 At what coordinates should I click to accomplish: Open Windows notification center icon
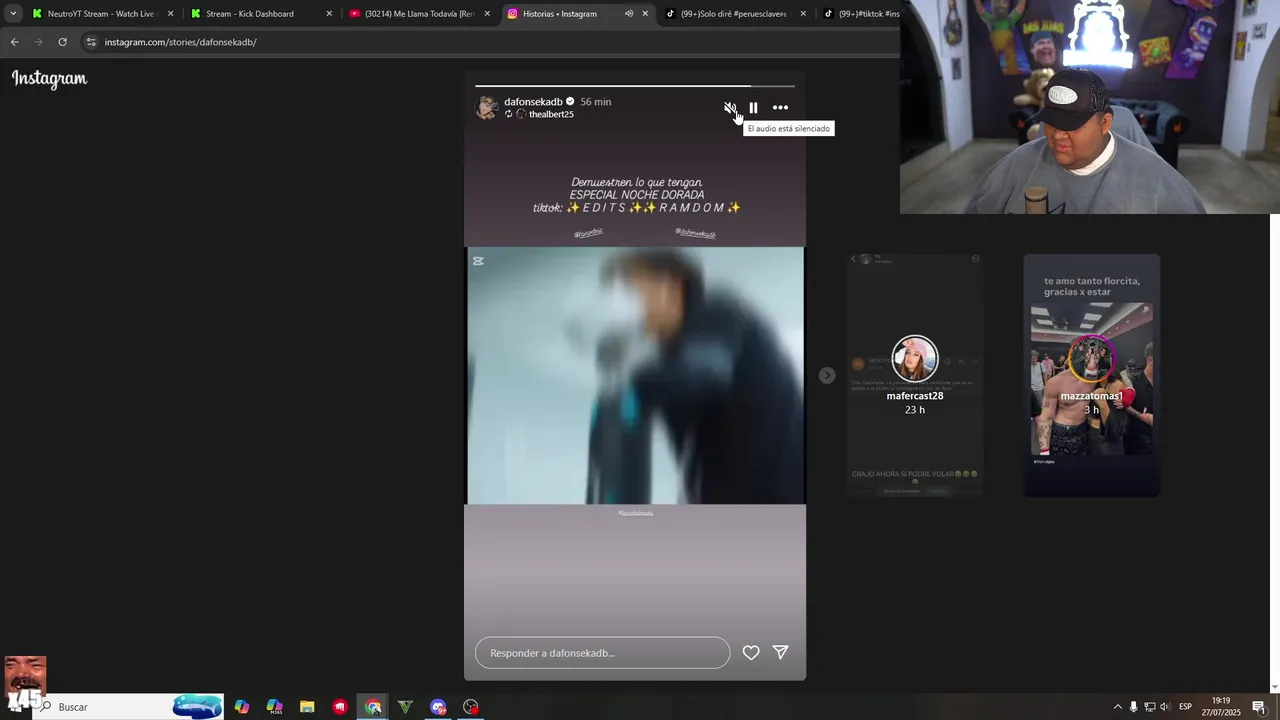click(x=1258, y=707)
